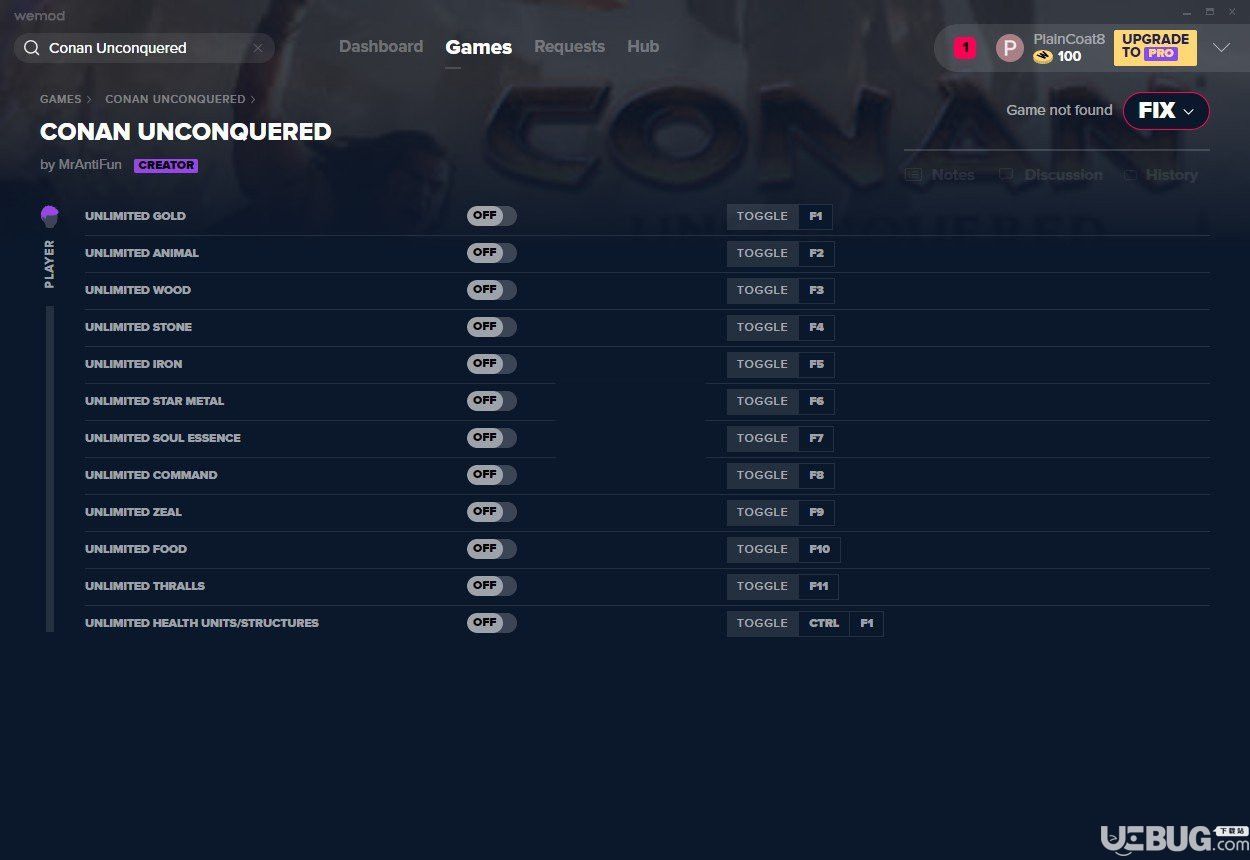
Task: Toggle Unlimited Food switch
Action: pos(492,549)
